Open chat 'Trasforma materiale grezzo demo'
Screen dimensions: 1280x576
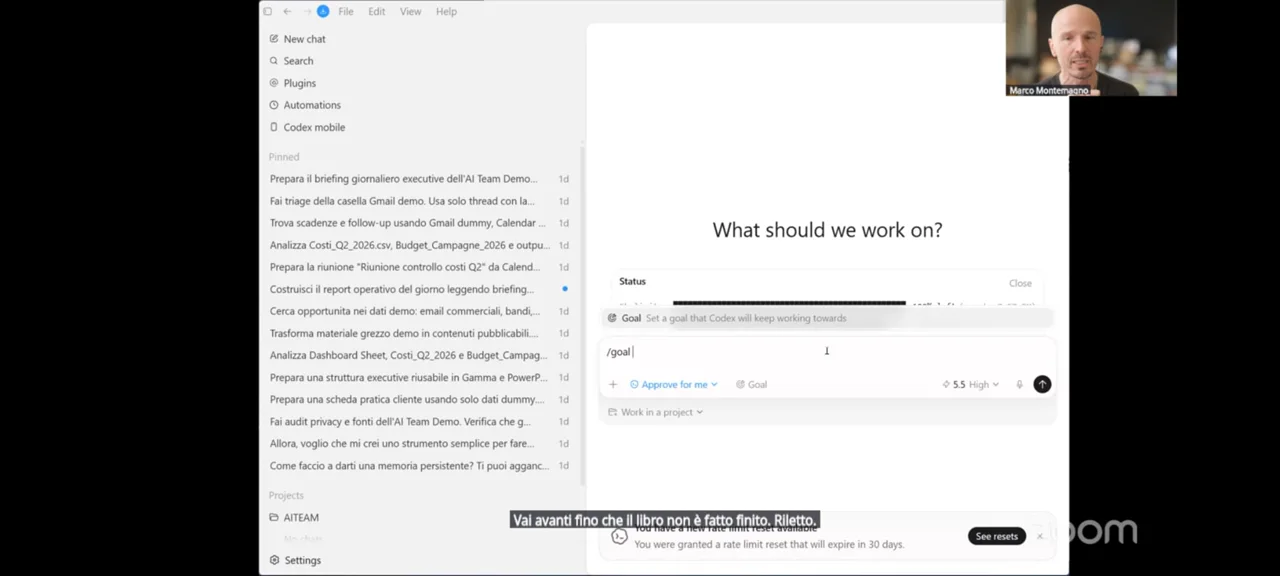point(419,333)
